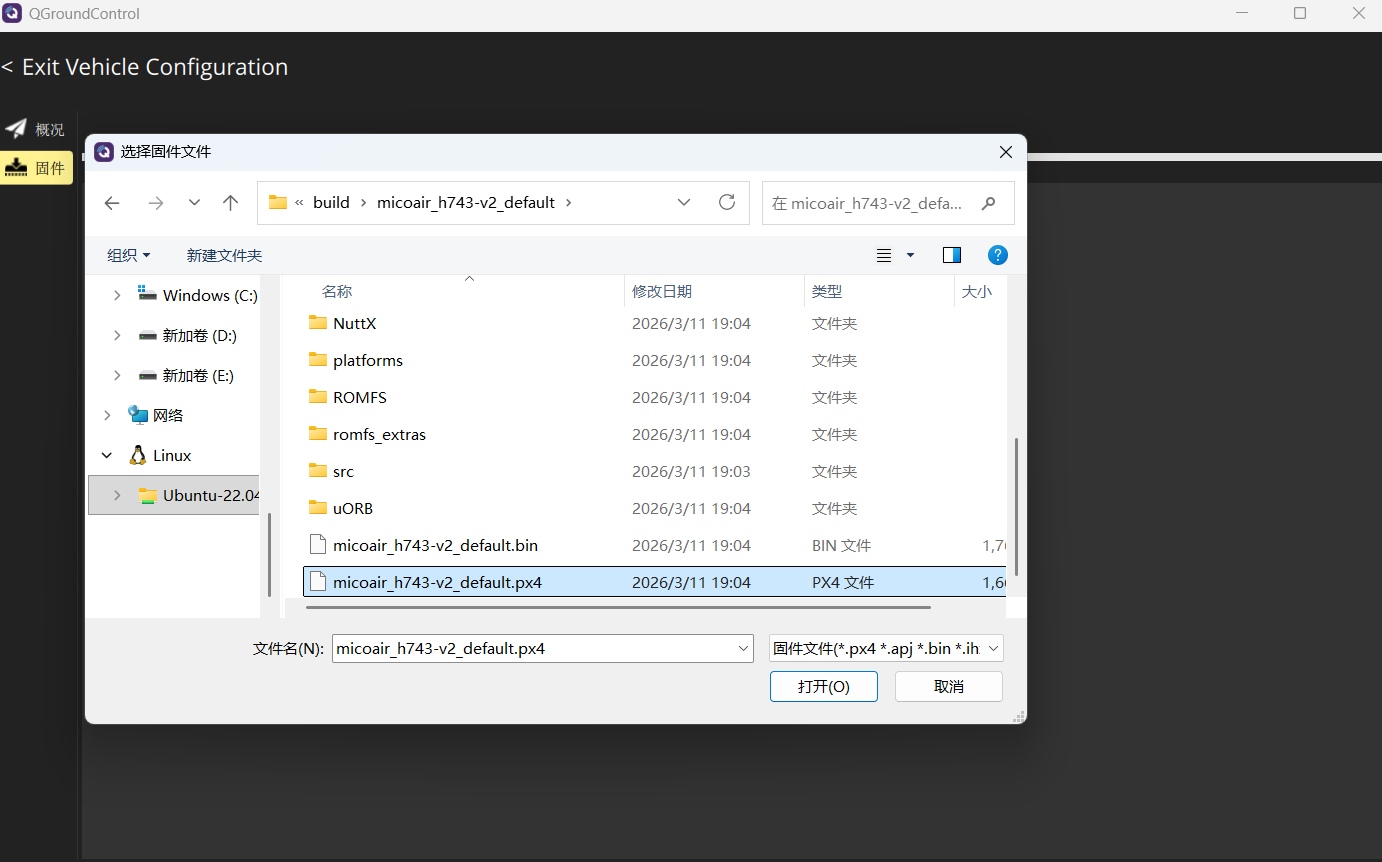The image size is (1382, 862).
Task: Click 新建文件夹 new folder button
Action: 224,255
